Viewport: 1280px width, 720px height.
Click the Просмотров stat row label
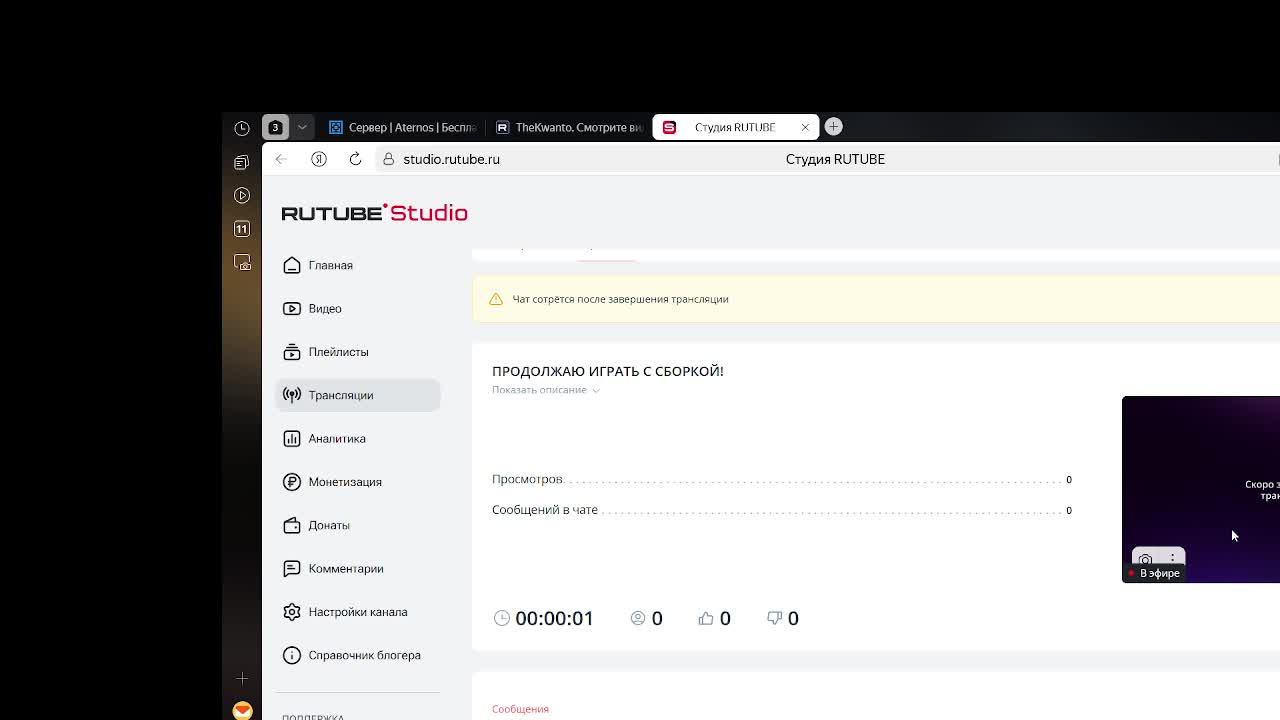coord(527,479)
